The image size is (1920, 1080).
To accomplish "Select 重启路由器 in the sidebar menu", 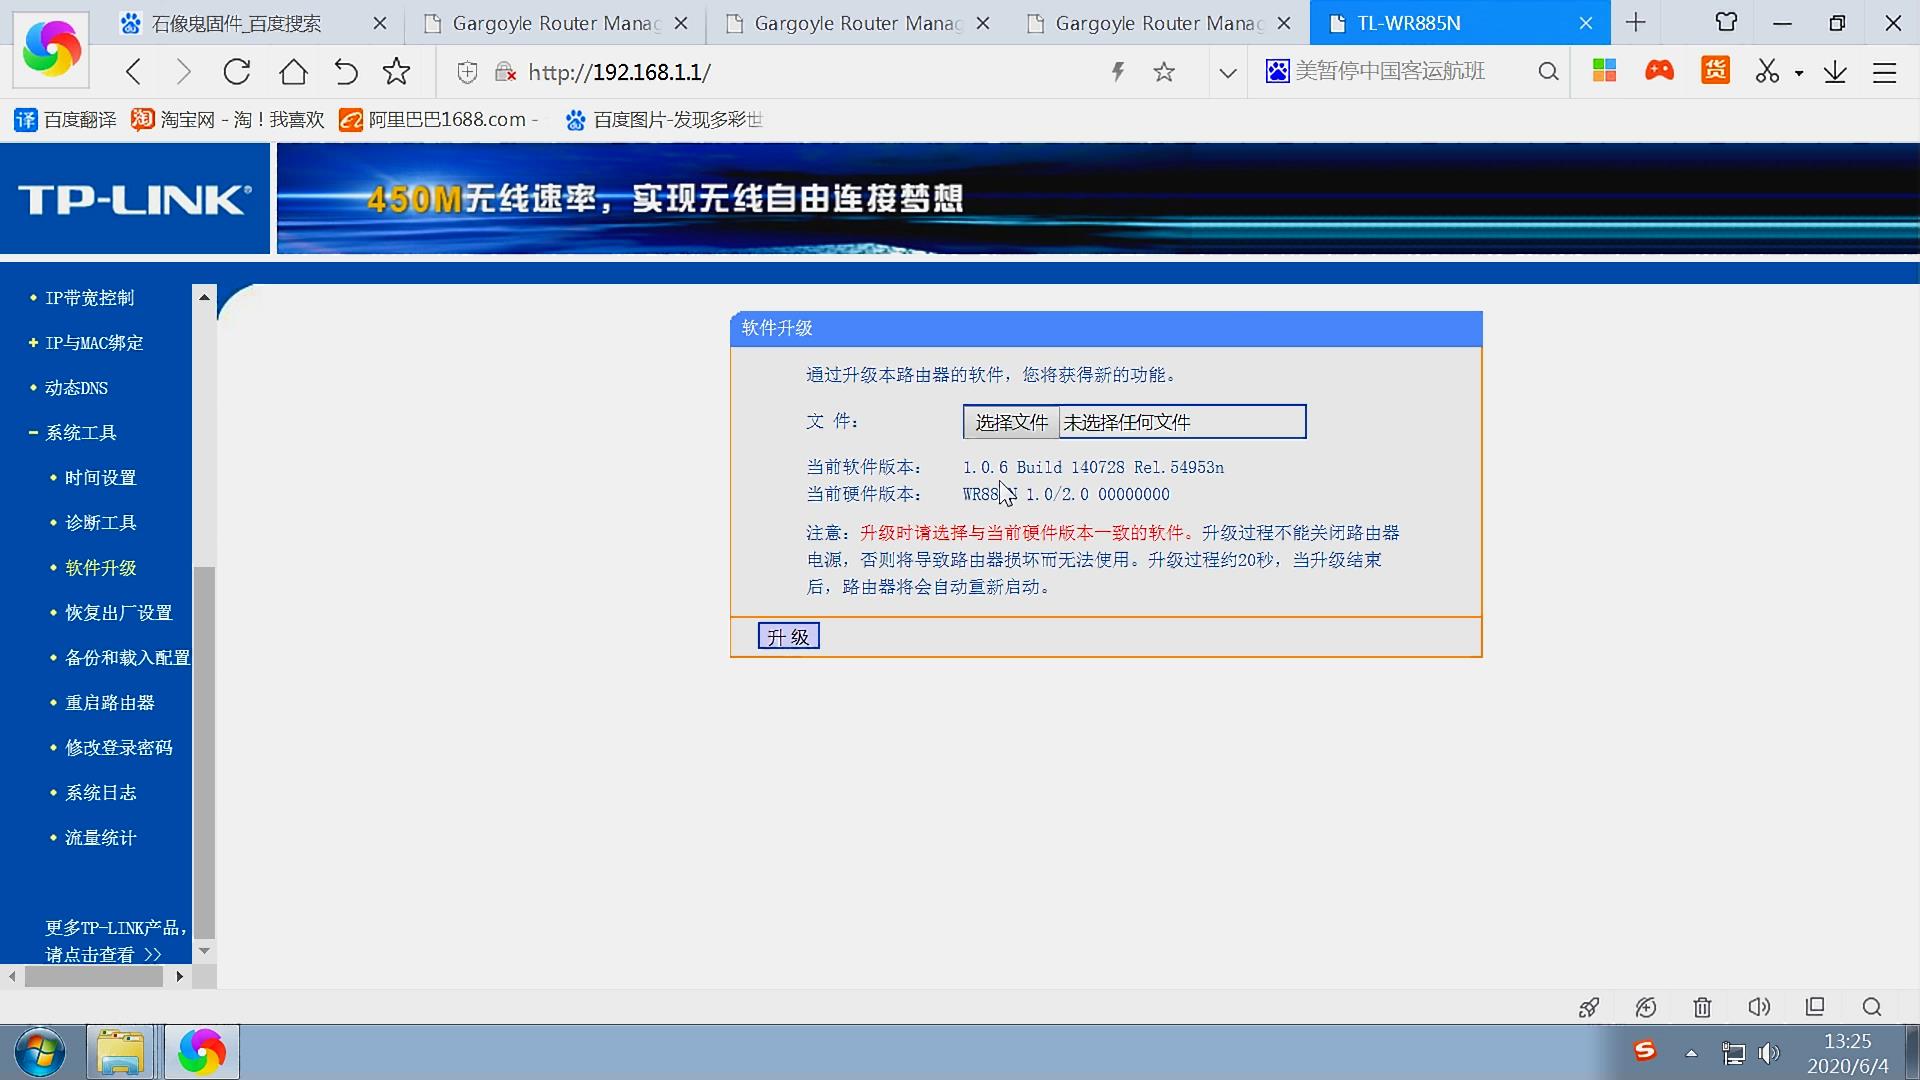I will [108, 702].
